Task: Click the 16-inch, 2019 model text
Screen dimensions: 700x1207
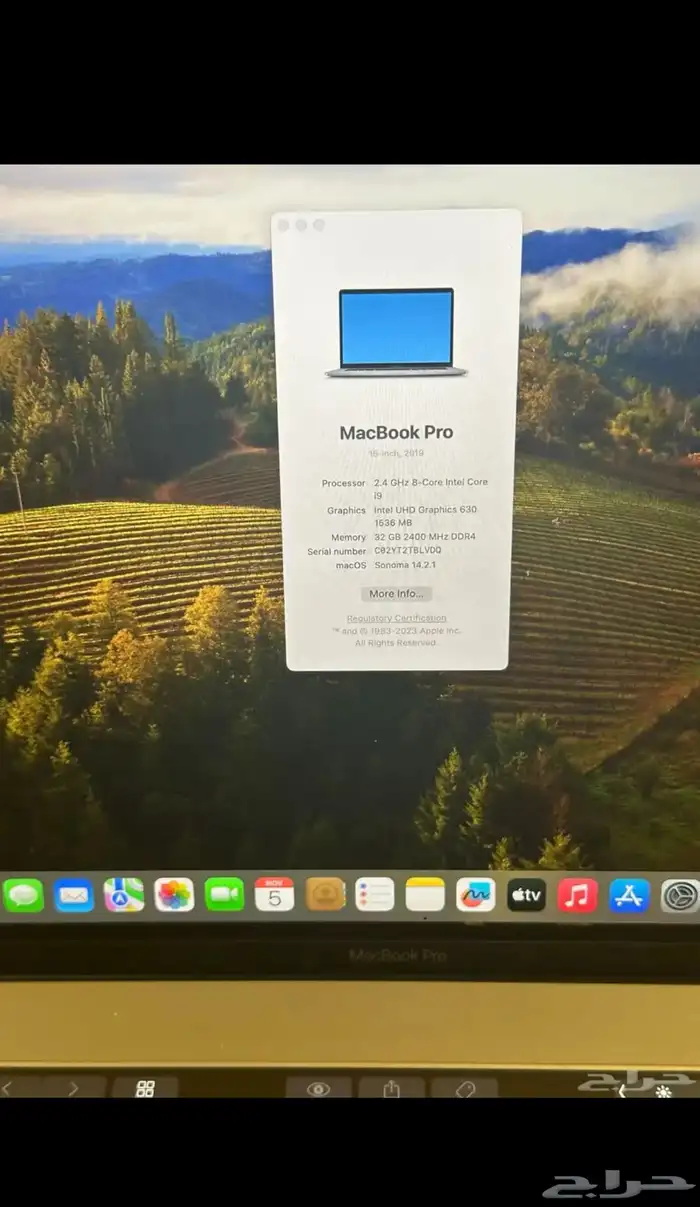Action: click(396, 454)
